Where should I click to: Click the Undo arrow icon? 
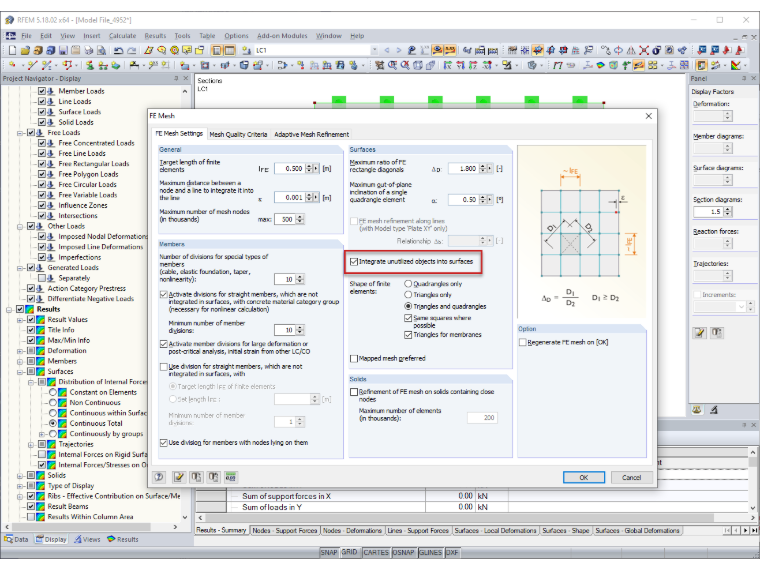click(118, 50)
